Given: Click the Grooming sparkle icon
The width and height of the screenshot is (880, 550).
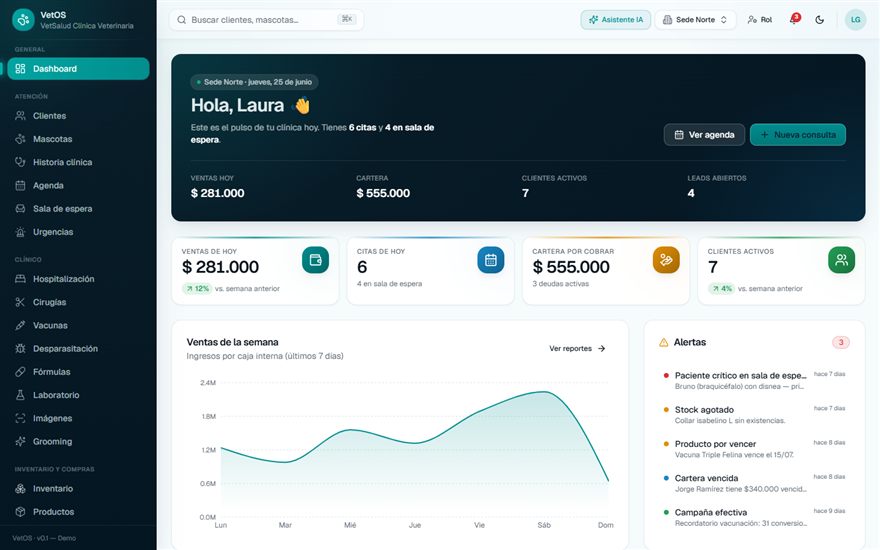Looking at the screenshot, I should 20,442.
